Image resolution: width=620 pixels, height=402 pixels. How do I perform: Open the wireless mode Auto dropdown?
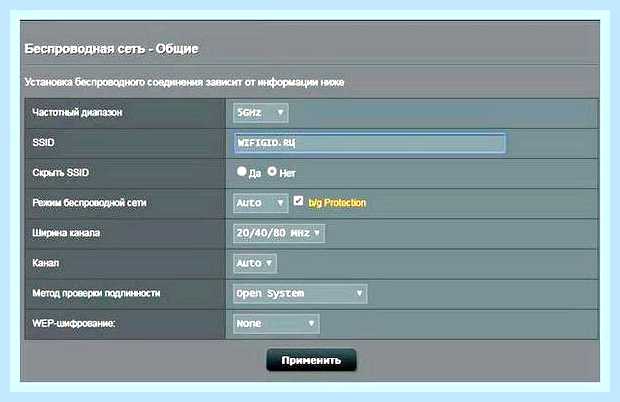(x=261, y=203)
